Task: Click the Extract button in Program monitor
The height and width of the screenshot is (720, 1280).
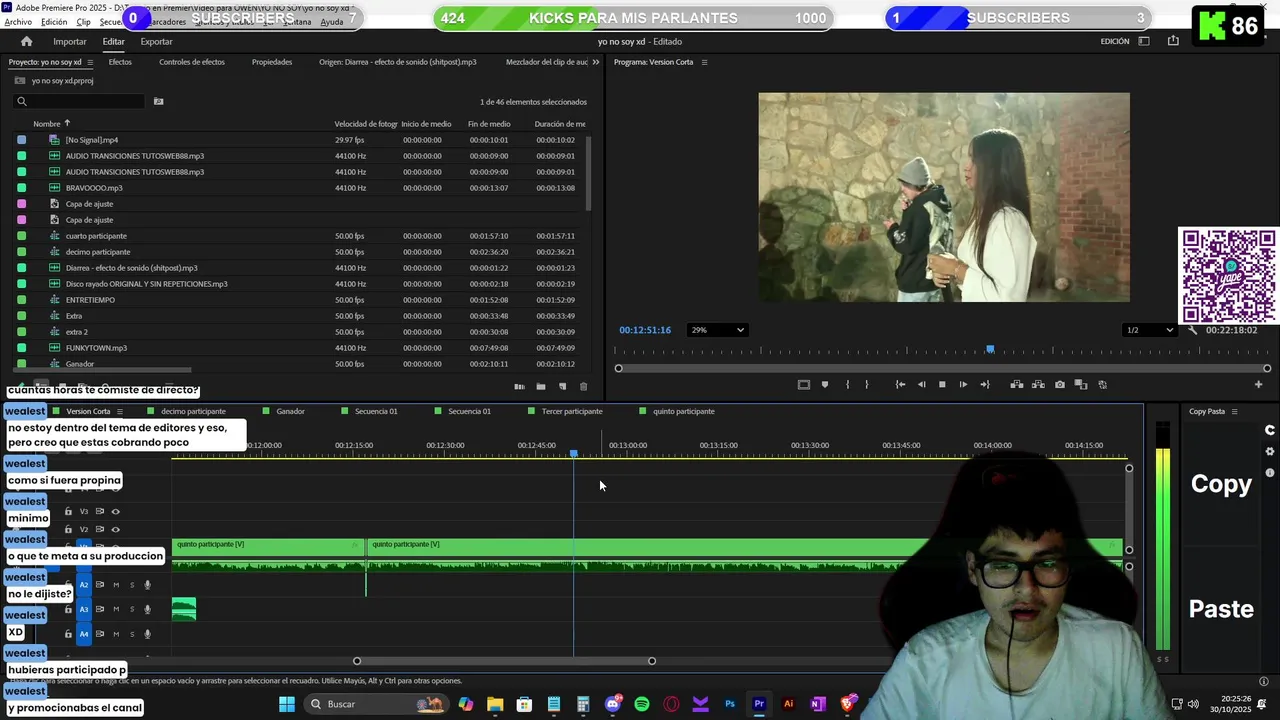Action: 1038,384
